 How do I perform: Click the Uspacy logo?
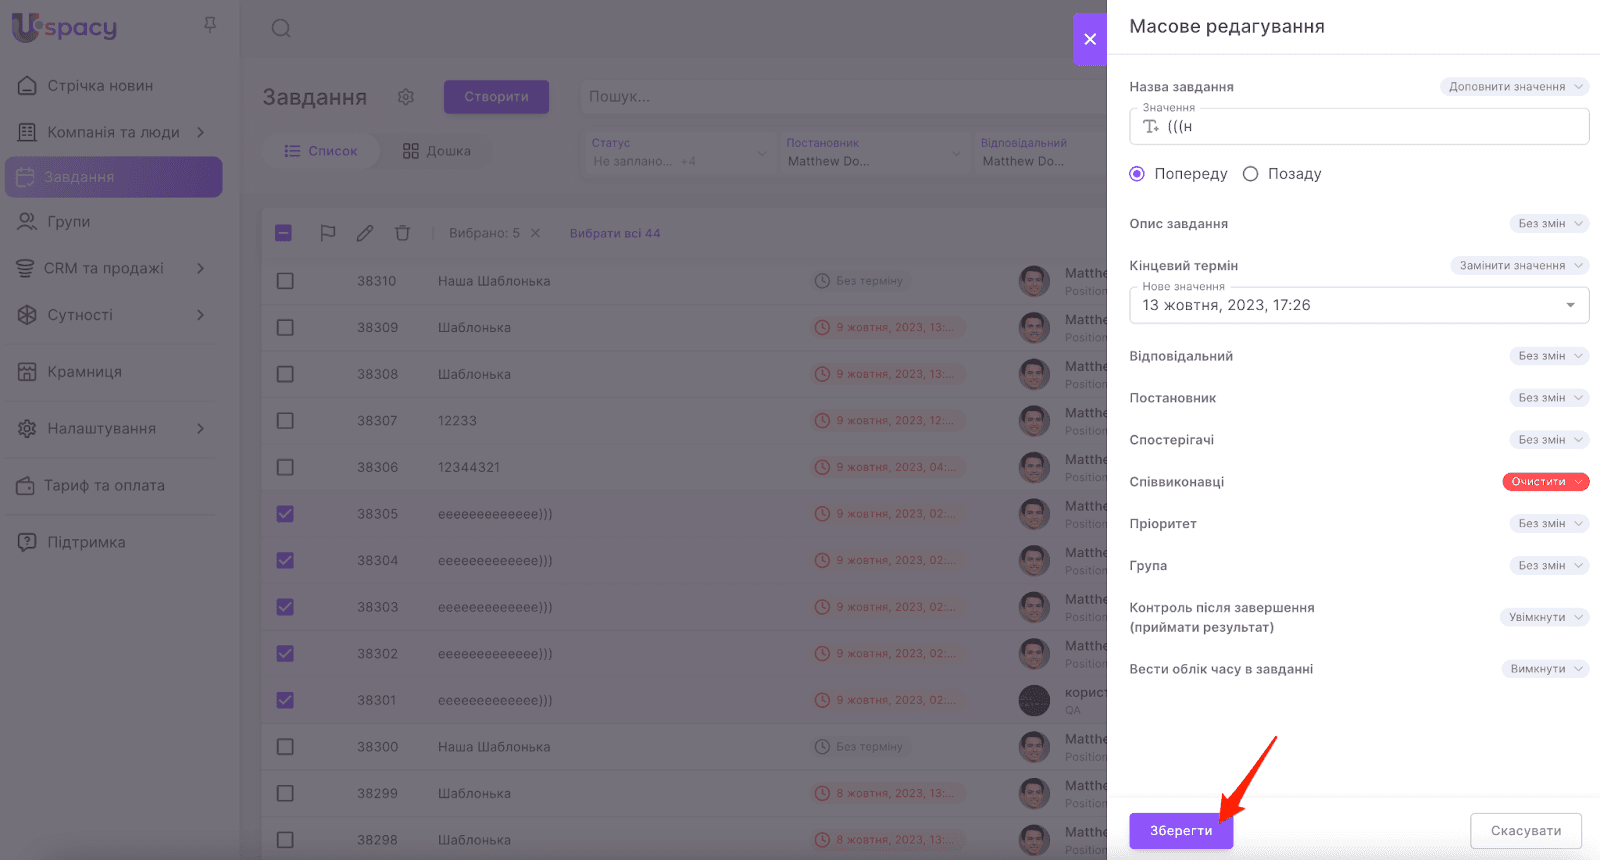(x=65, y=27)
